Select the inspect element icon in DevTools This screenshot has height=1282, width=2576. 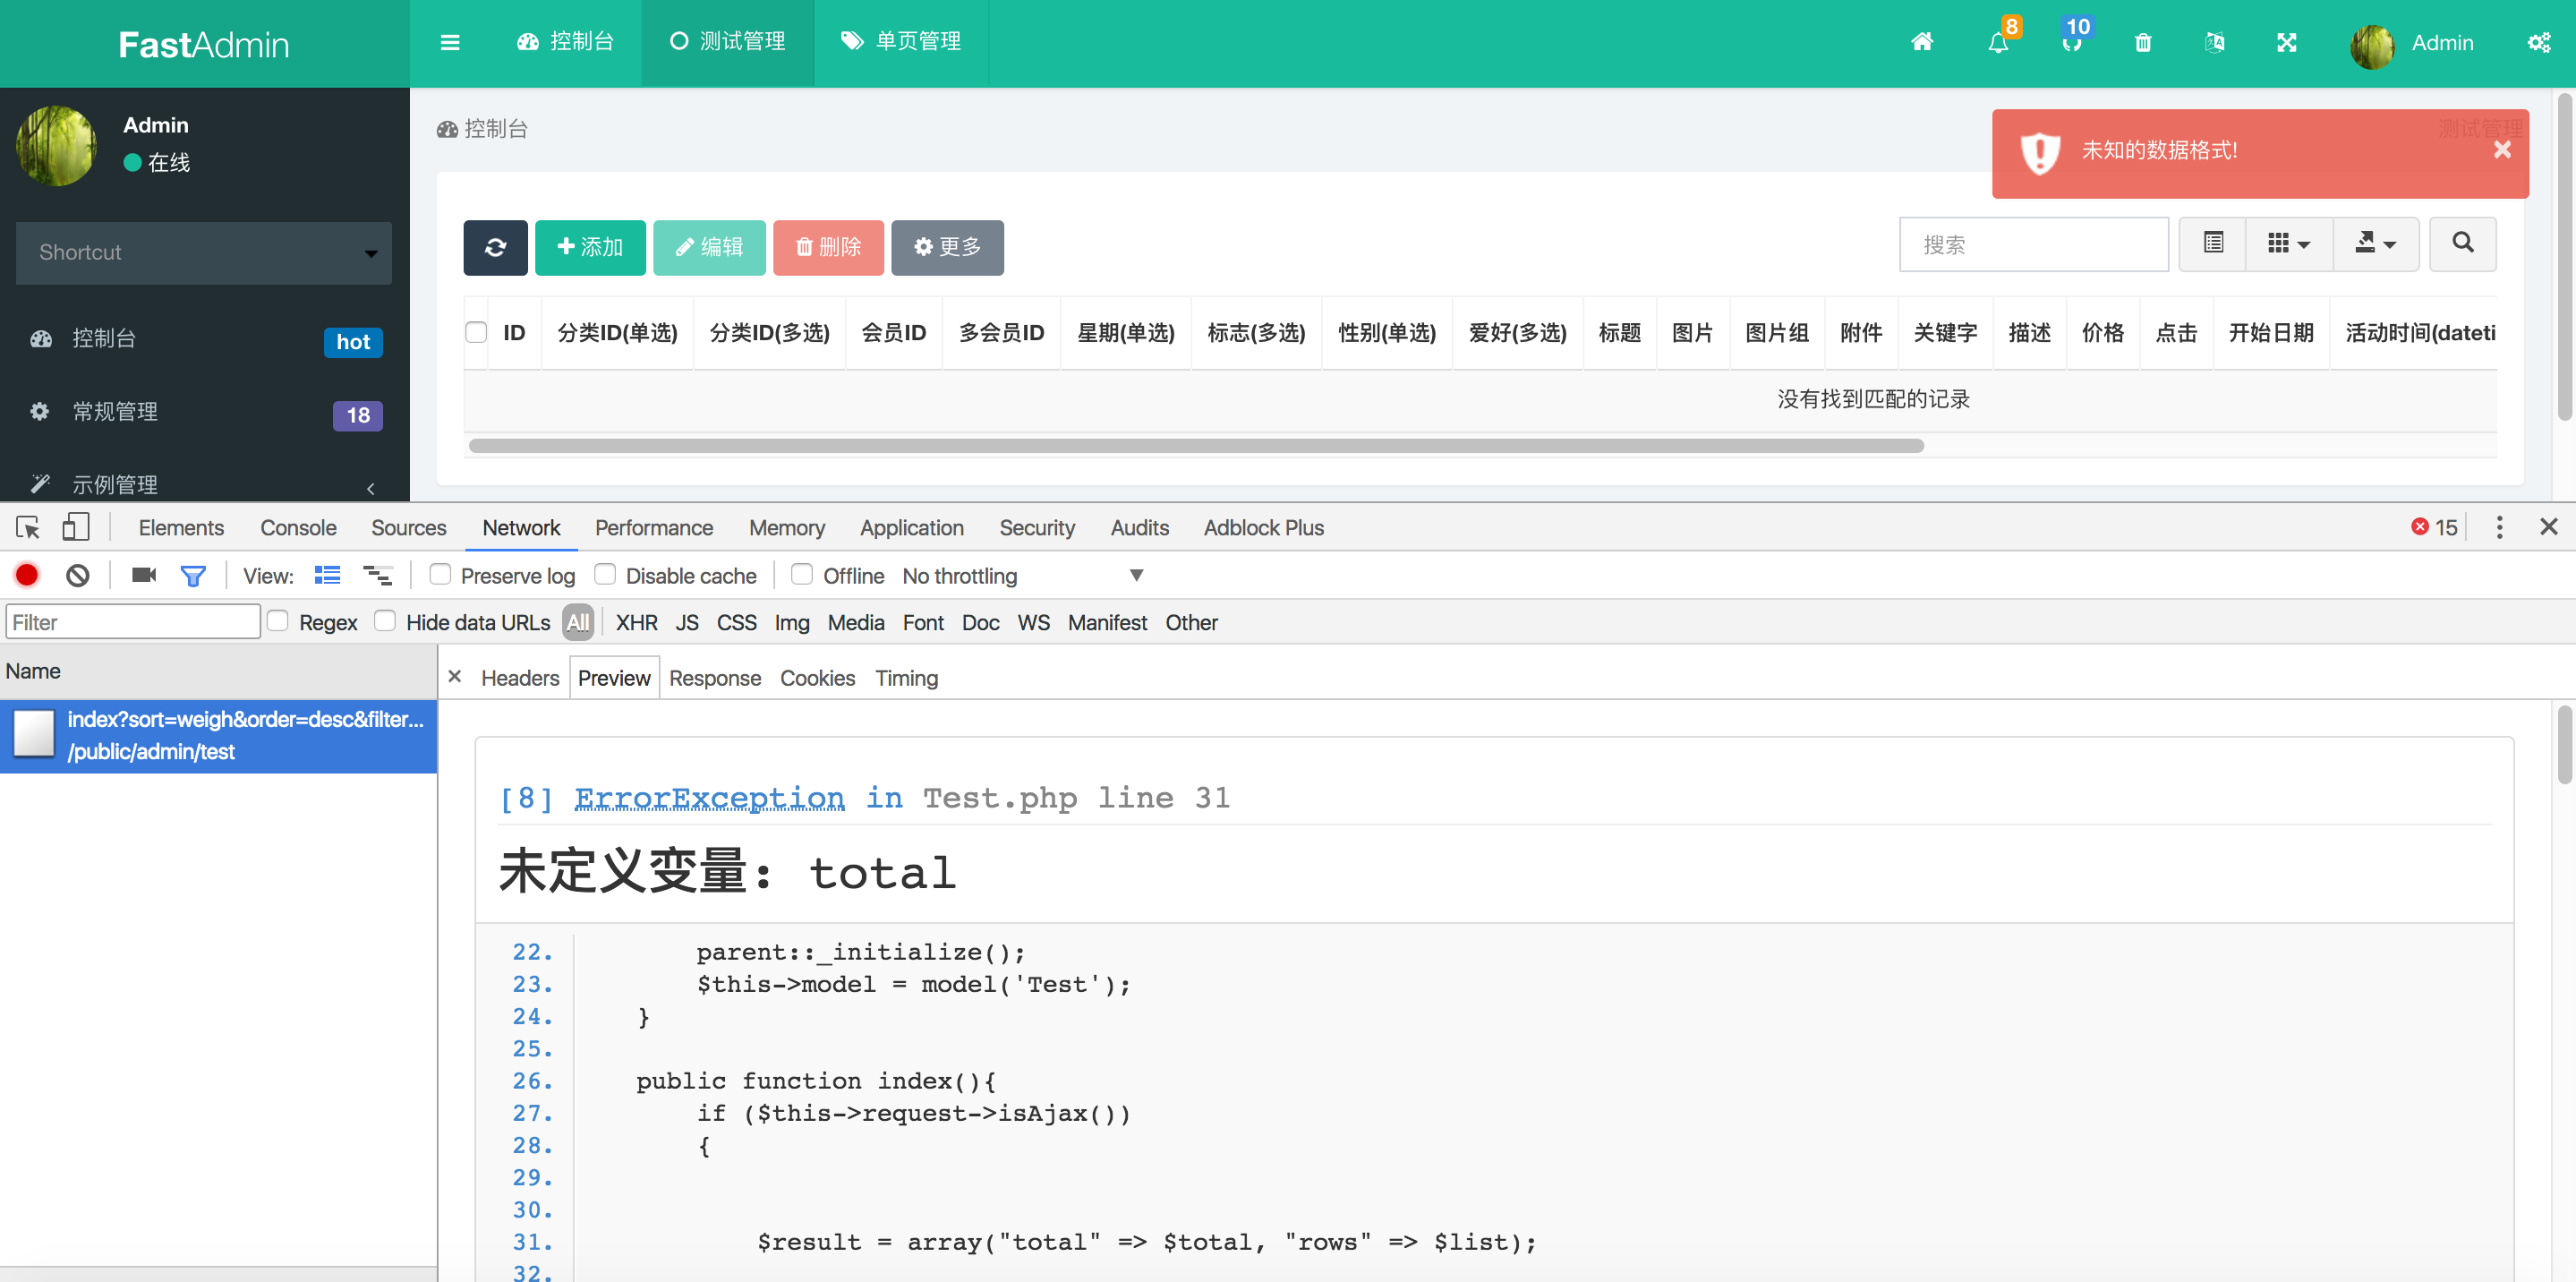coord(27,527)
